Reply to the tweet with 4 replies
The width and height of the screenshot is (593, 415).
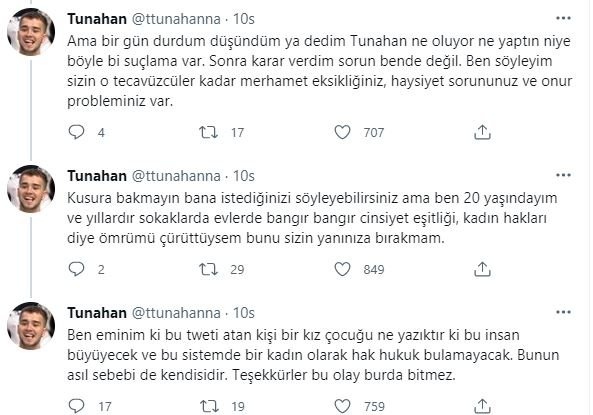pos(76,132)
